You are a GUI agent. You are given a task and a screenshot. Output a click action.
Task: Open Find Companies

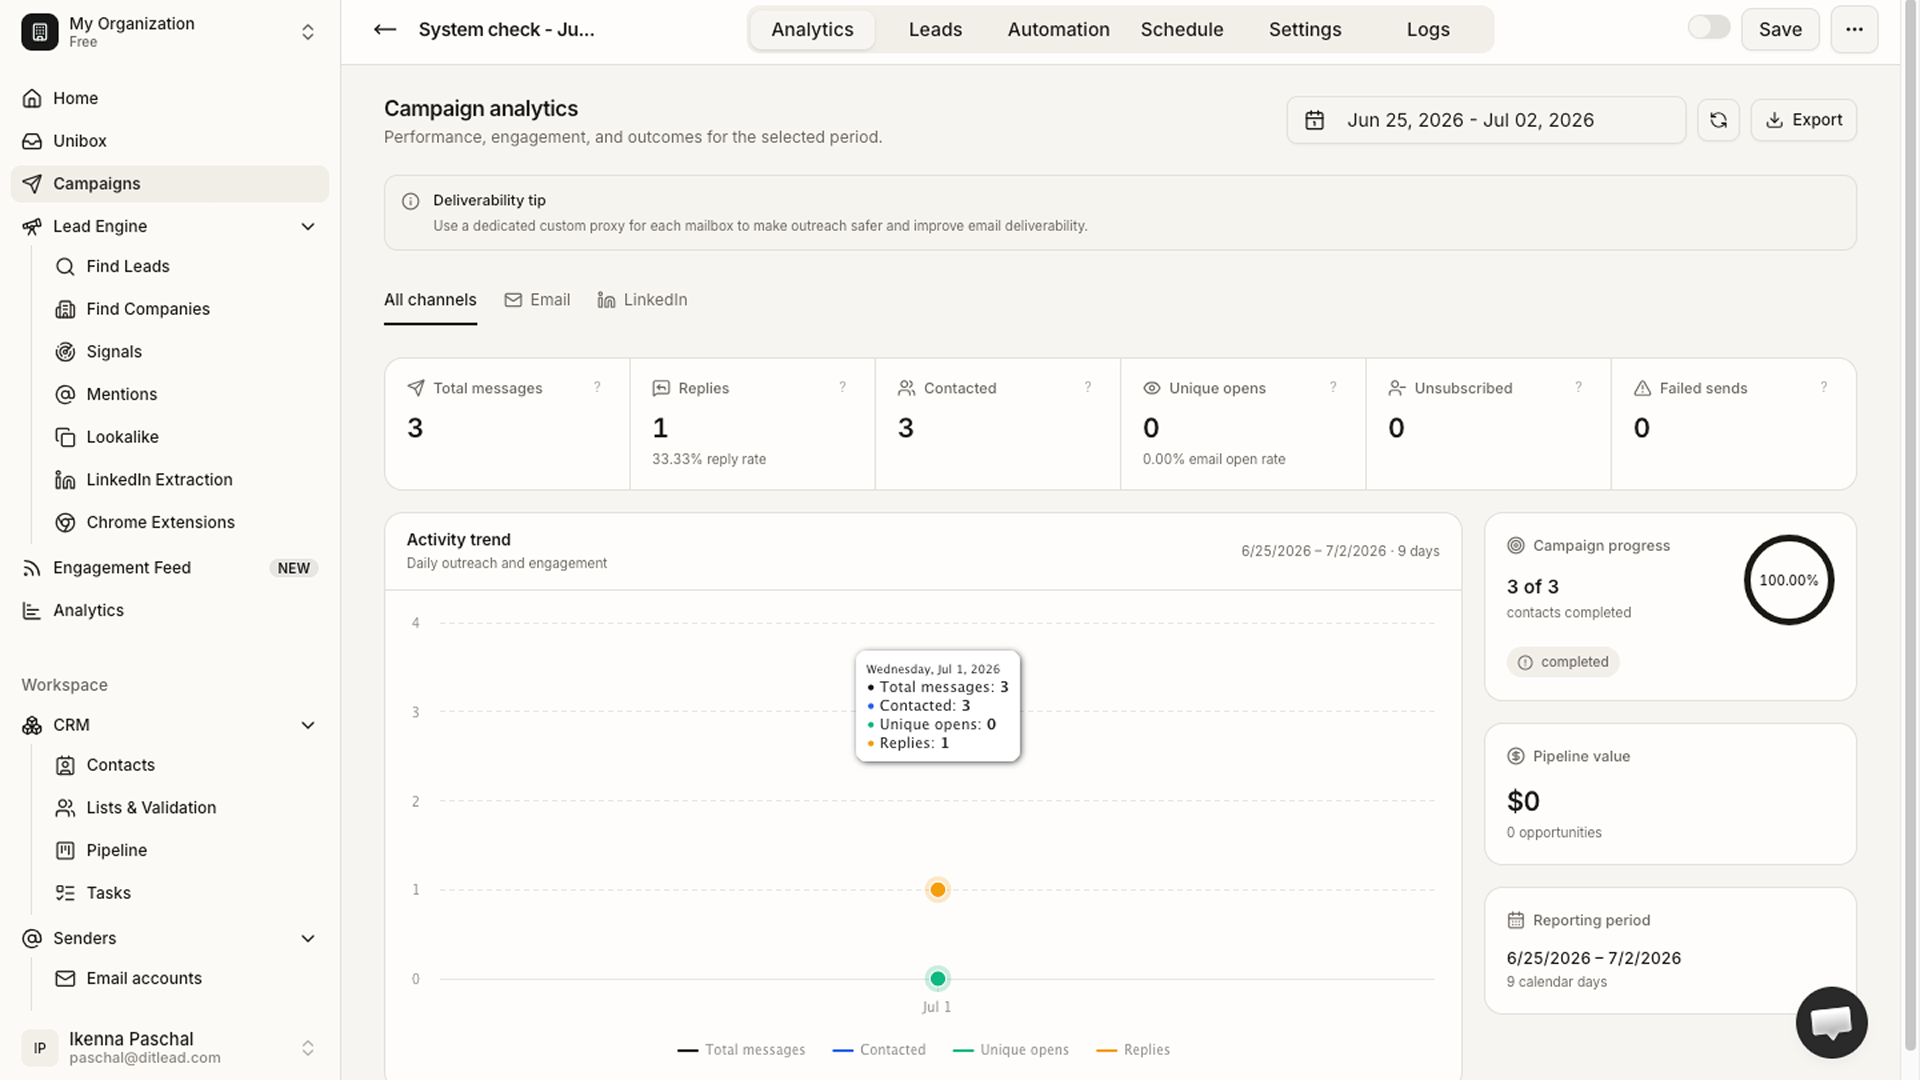186,309
